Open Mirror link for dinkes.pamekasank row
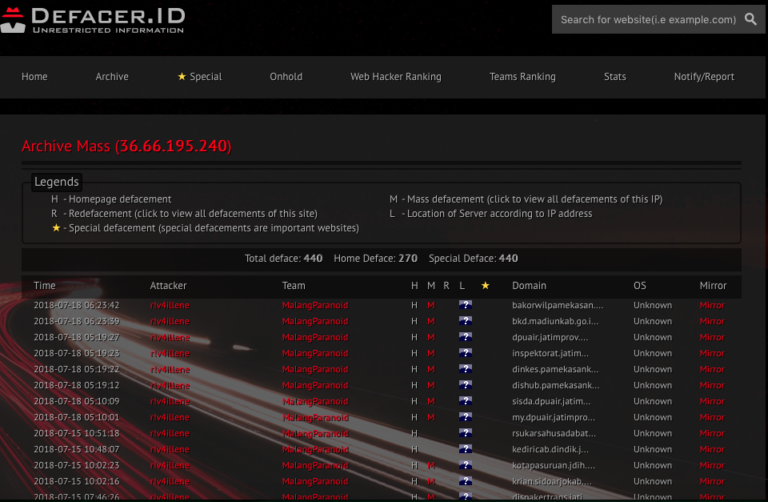 [x=712, y=369]
